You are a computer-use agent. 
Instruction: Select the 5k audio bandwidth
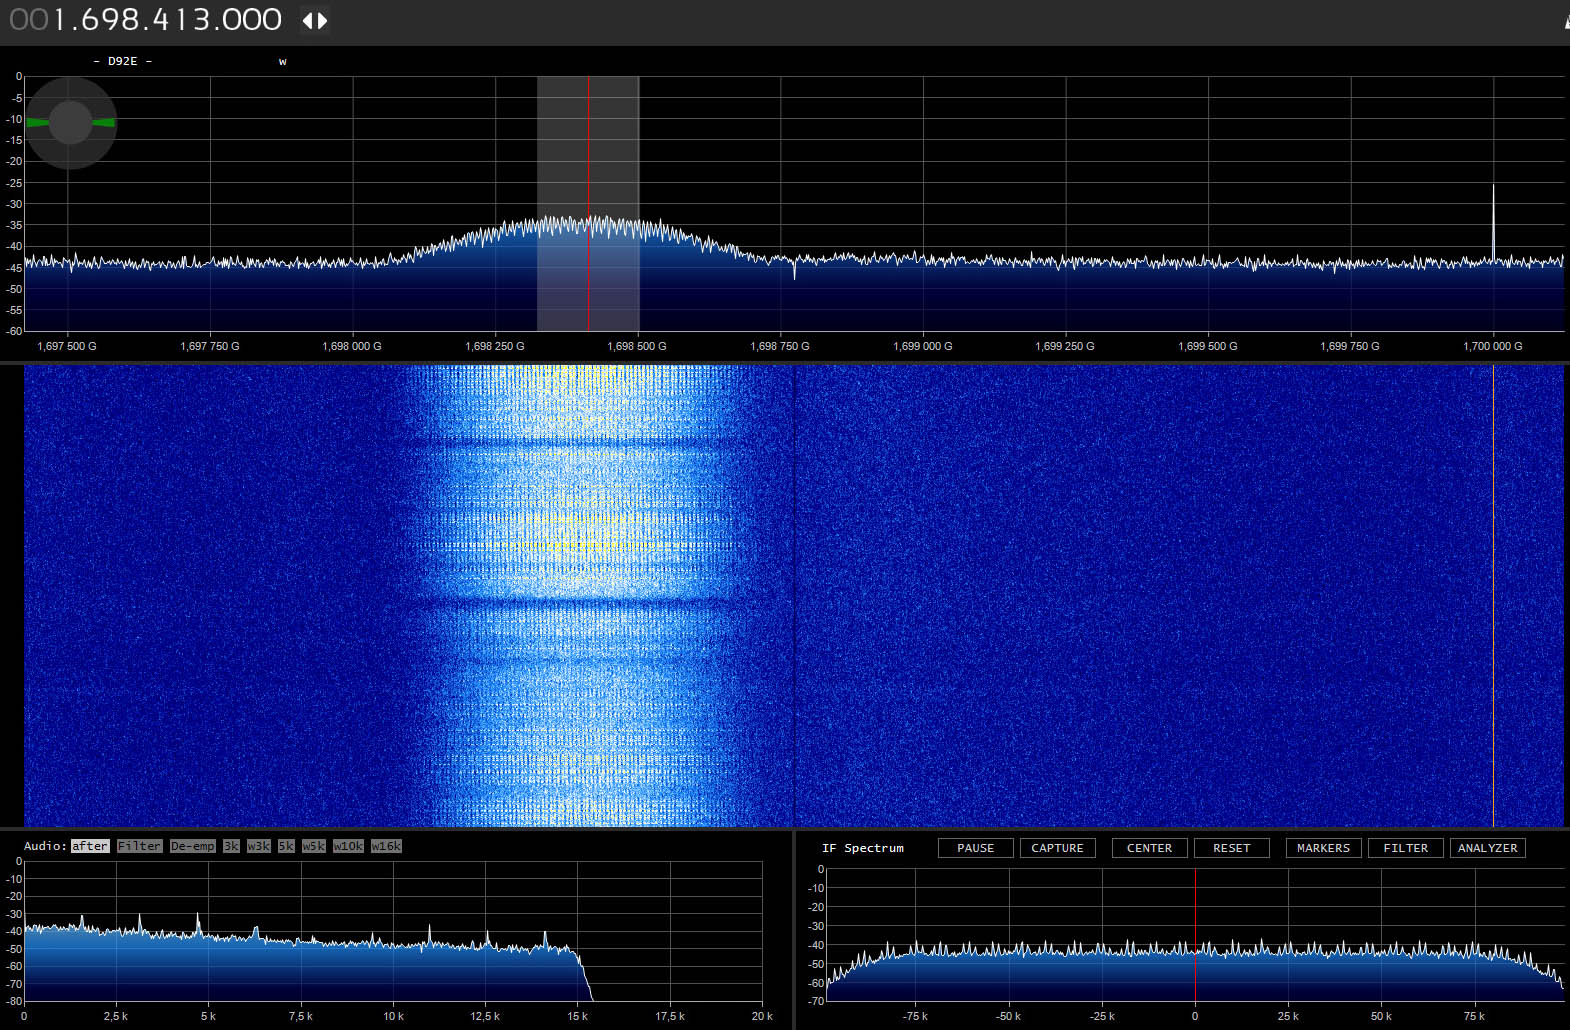tap(286, 846)
